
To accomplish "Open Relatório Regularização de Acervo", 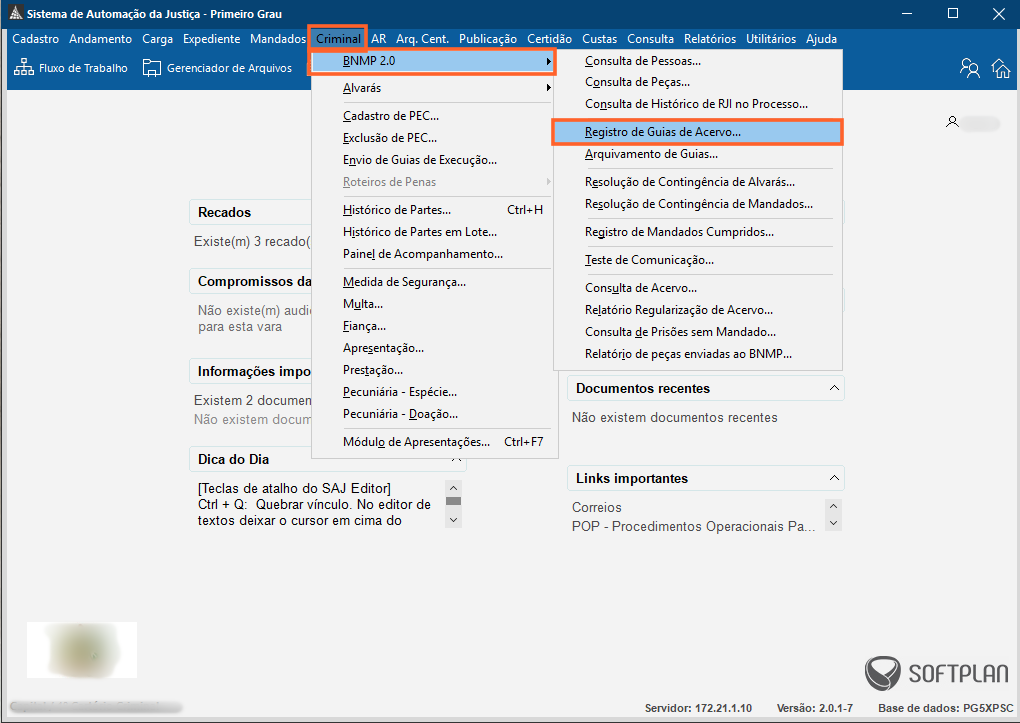I will (697, 310).
